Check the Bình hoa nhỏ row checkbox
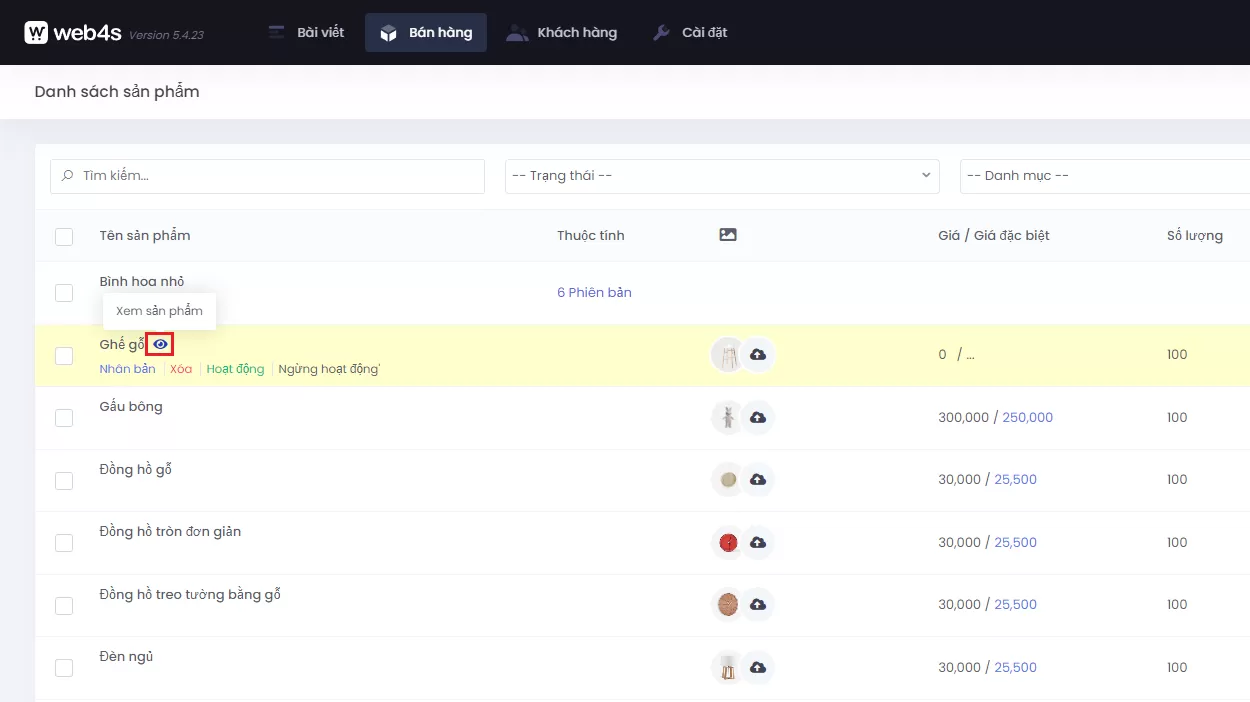The image size is (1250, 702). click(x=64, y=293)
